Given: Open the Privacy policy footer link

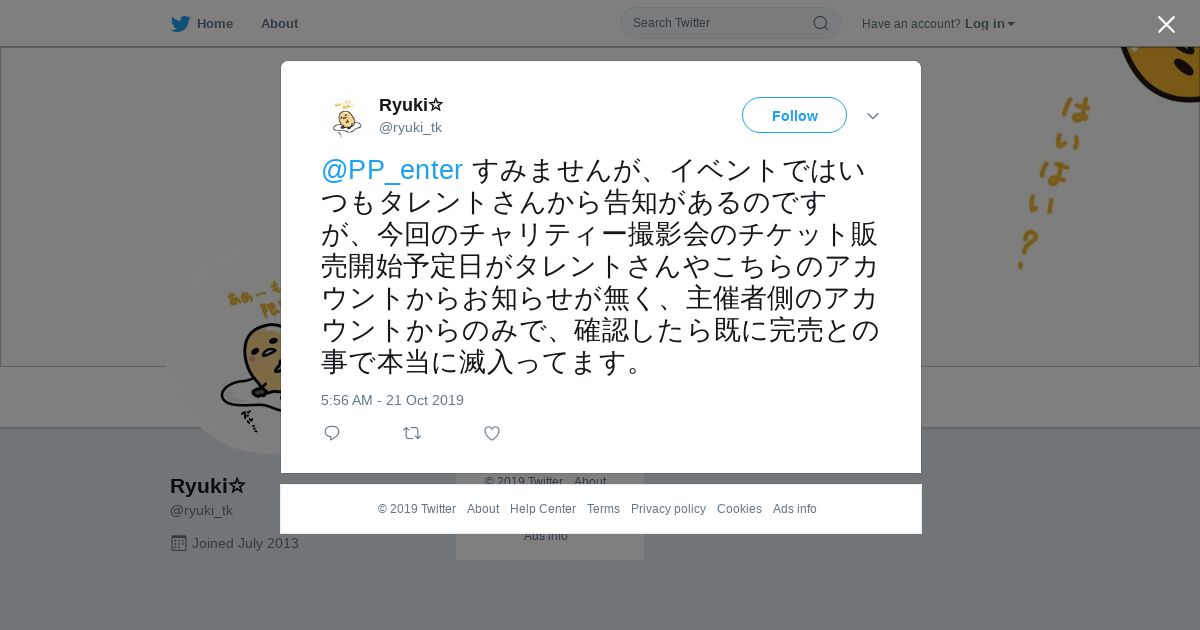Looking at the screenshot, I should pos(668,509).
